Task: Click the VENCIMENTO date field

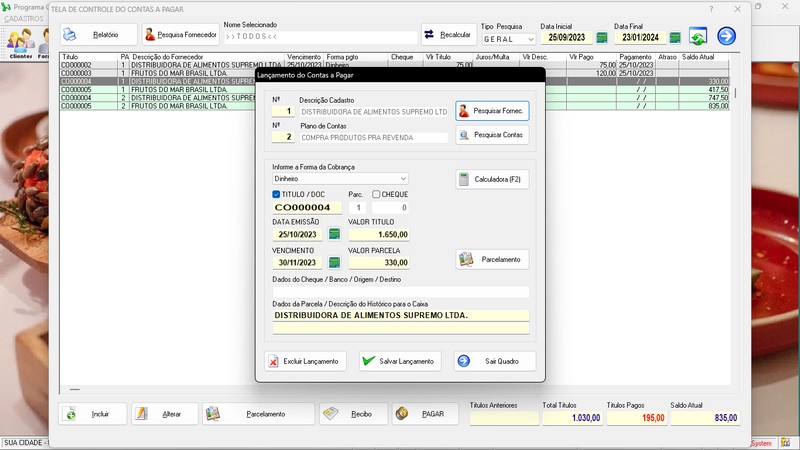Action: pyautogui.click(x=297, y=262)
